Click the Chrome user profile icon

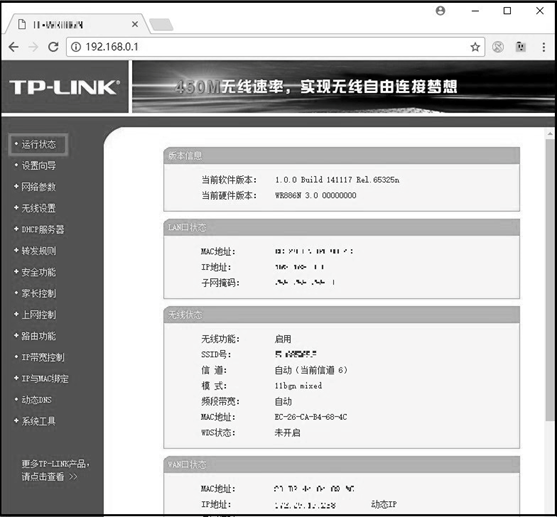tap(440, 11)
